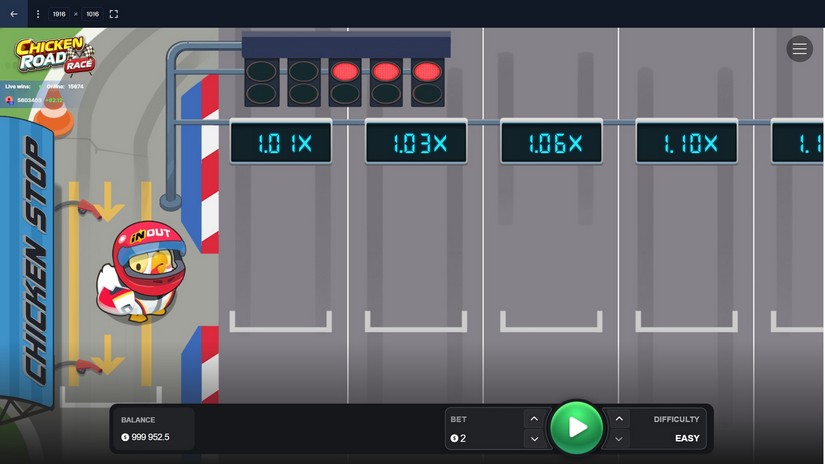This screenshot has height=464, width=825.
Task: Click the Online player count text
Action: click(65, 86)
